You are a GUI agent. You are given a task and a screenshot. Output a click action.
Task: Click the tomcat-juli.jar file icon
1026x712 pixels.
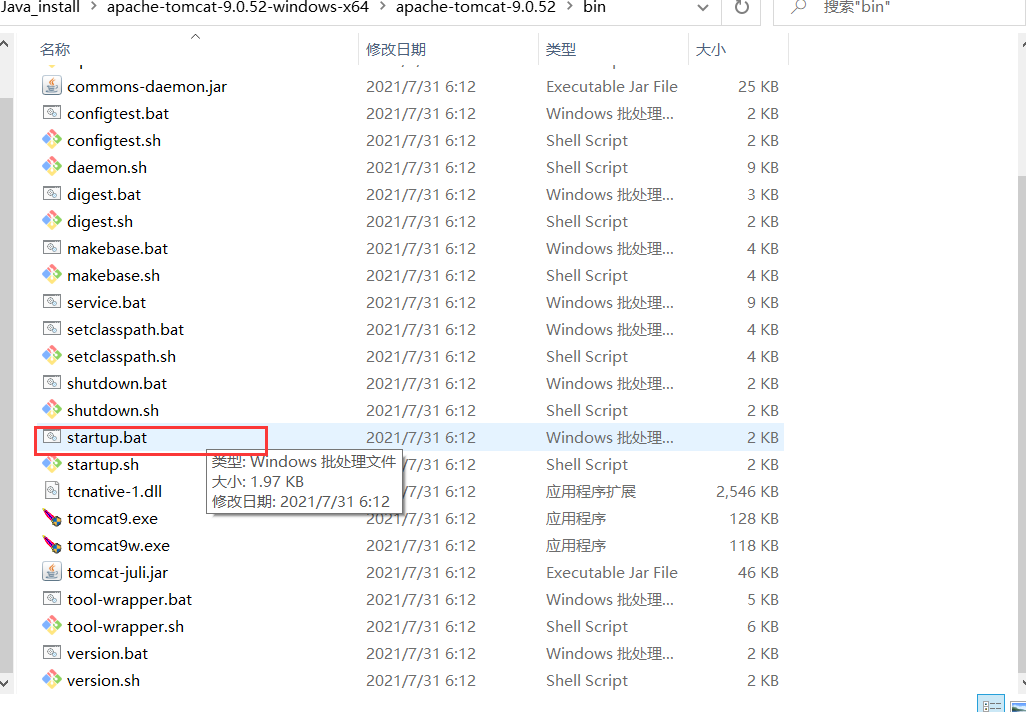pyautogui.click(x=52, y=572)
